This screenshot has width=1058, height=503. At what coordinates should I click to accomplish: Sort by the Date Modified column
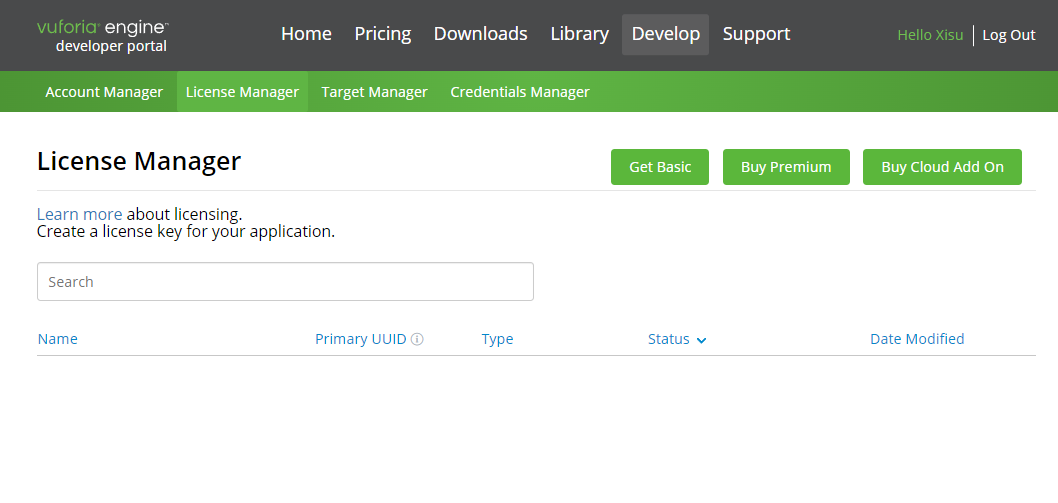(x=917, y=339)
